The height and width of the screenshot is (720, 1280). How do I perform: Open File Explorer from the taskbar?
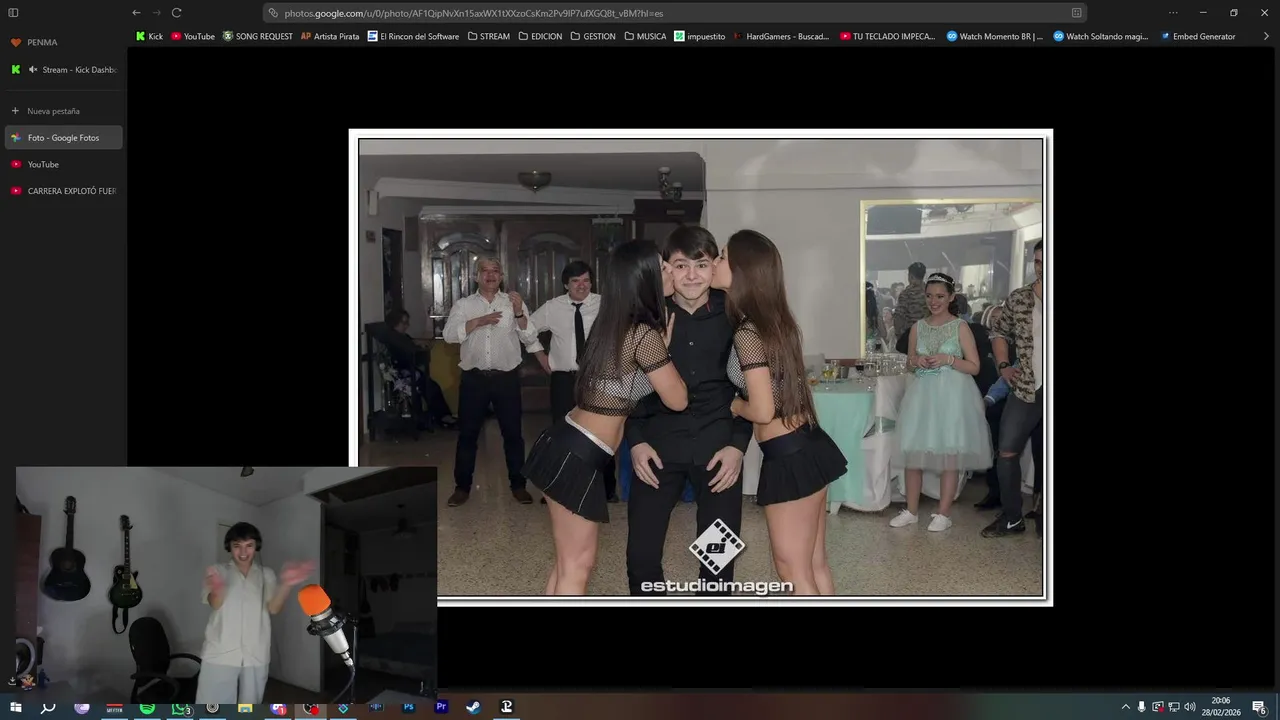[245, 707]
